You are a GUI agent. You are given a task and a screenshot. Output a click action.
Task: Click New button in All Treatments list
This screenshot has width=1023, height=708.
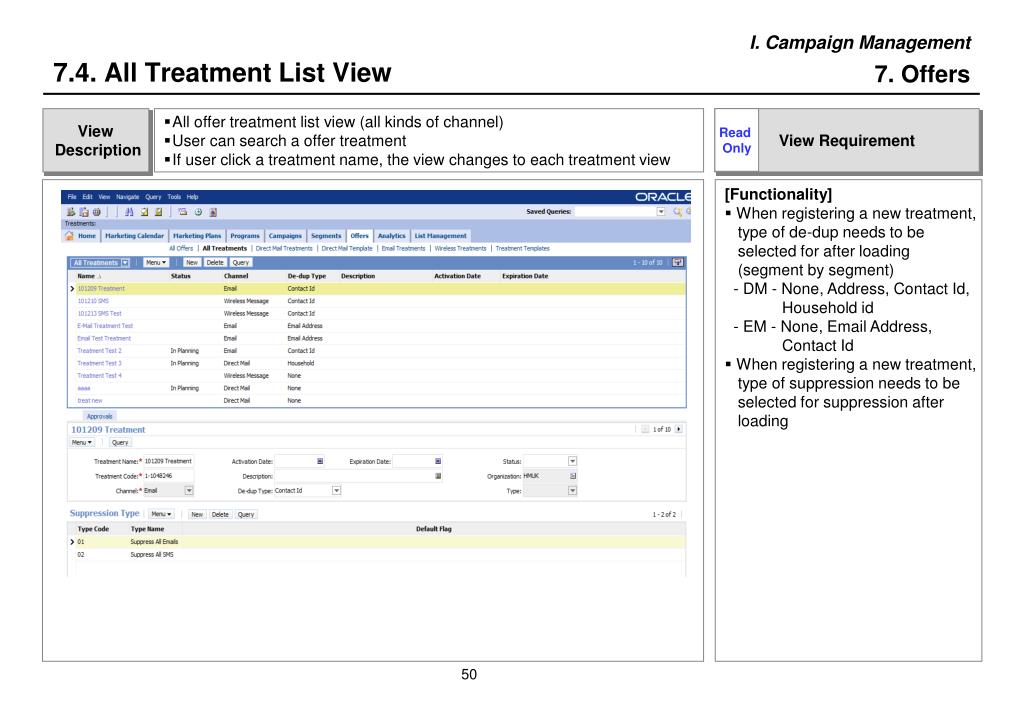pos(192,262)
